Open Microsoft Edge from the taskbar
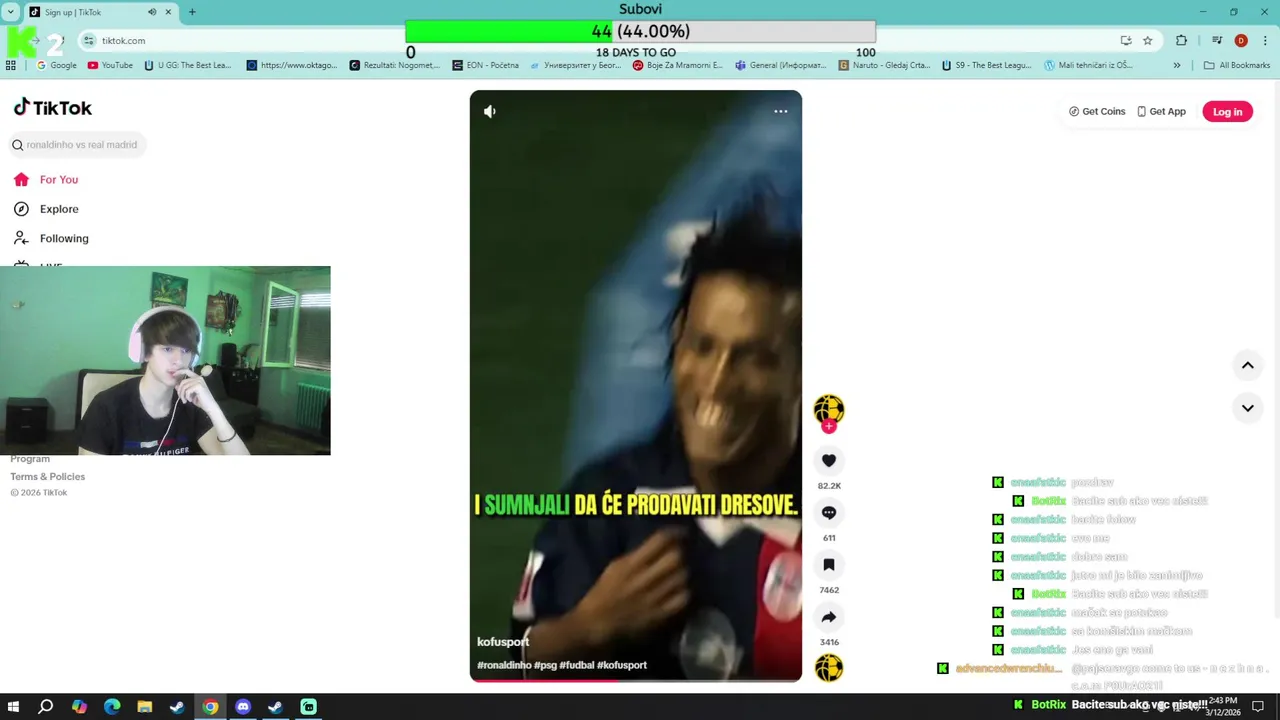 [x=112, y=707]
